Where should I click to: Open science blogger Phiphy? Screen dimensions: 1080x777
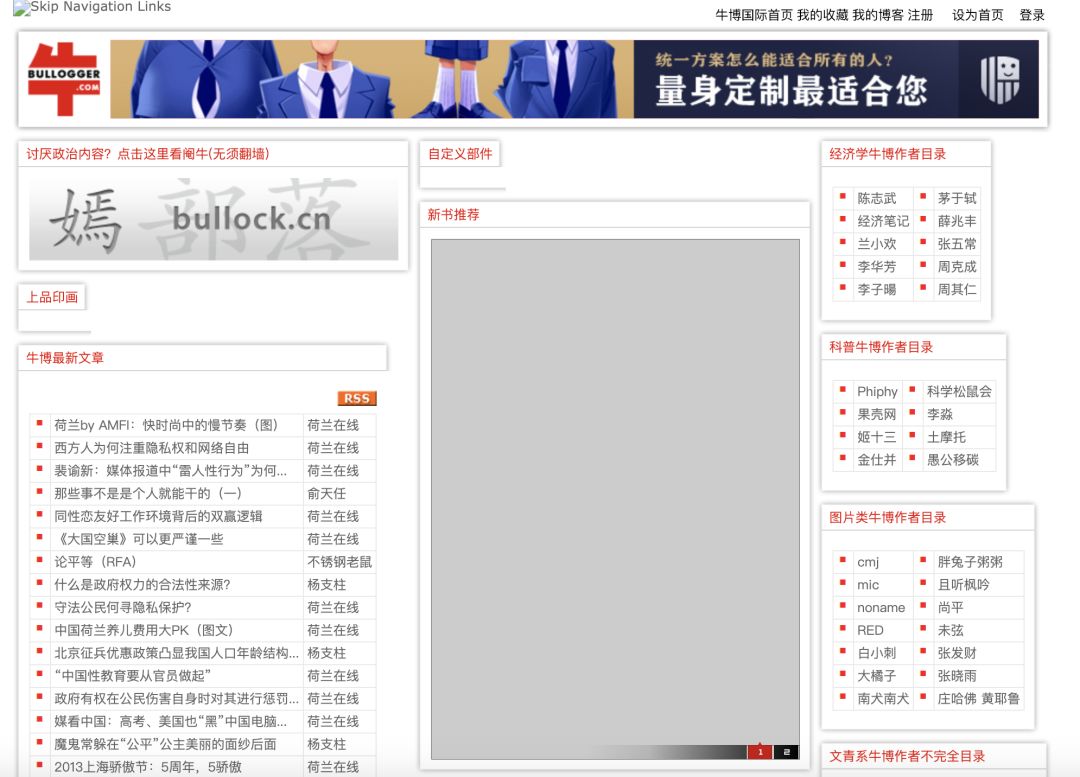point(878,391)
